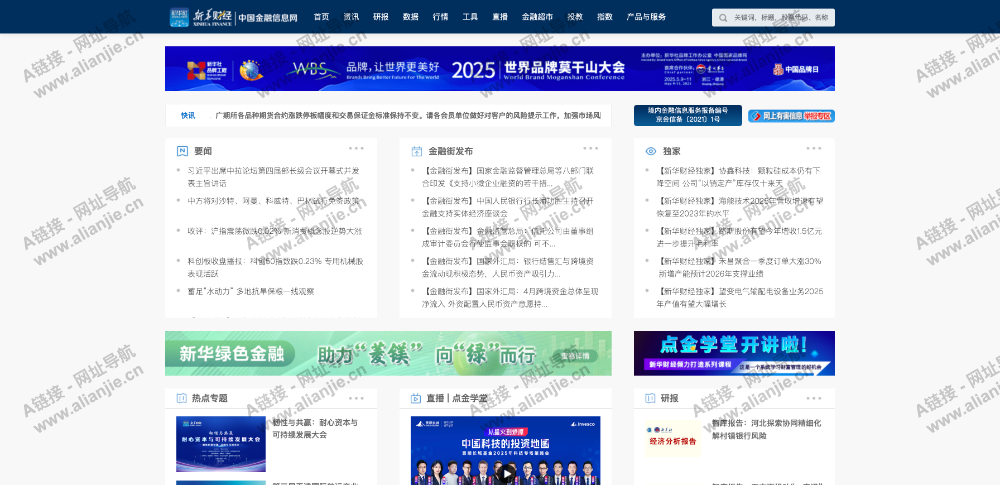Open 望变电气 exclusive article
Image resolution: width=1000 pixels, height=485 pixels.
click(x=740, y=298)
